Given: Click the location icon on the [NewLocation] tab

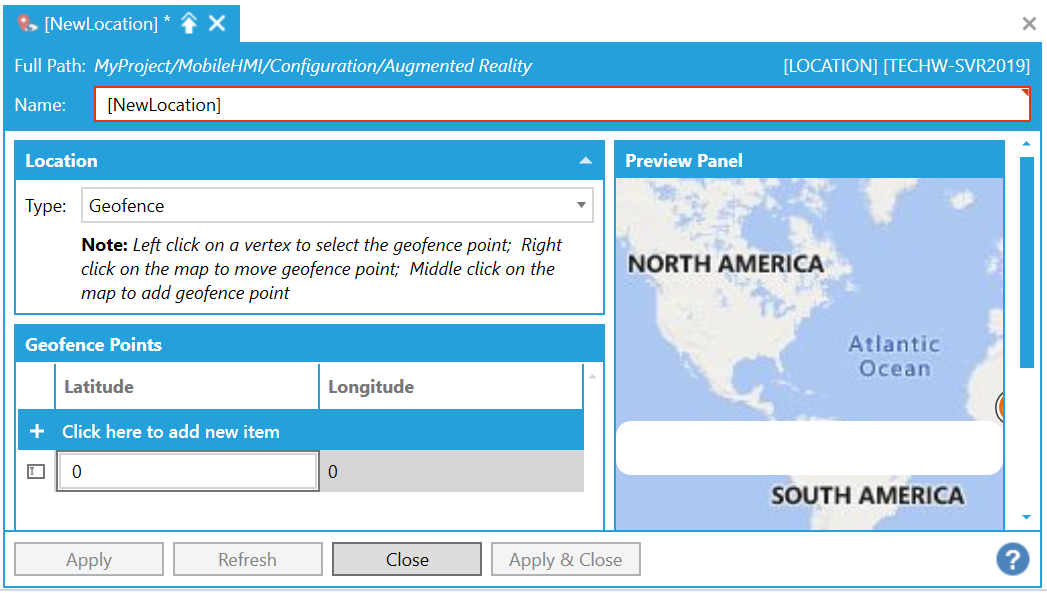Looking at the screenshot, I should coord(28,23).
